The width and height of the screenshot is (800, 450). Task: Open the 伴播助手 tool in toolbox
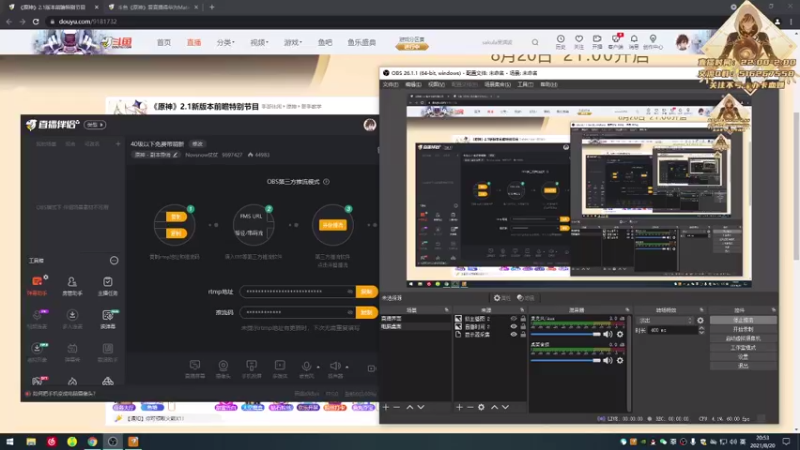tap(37, 285)
